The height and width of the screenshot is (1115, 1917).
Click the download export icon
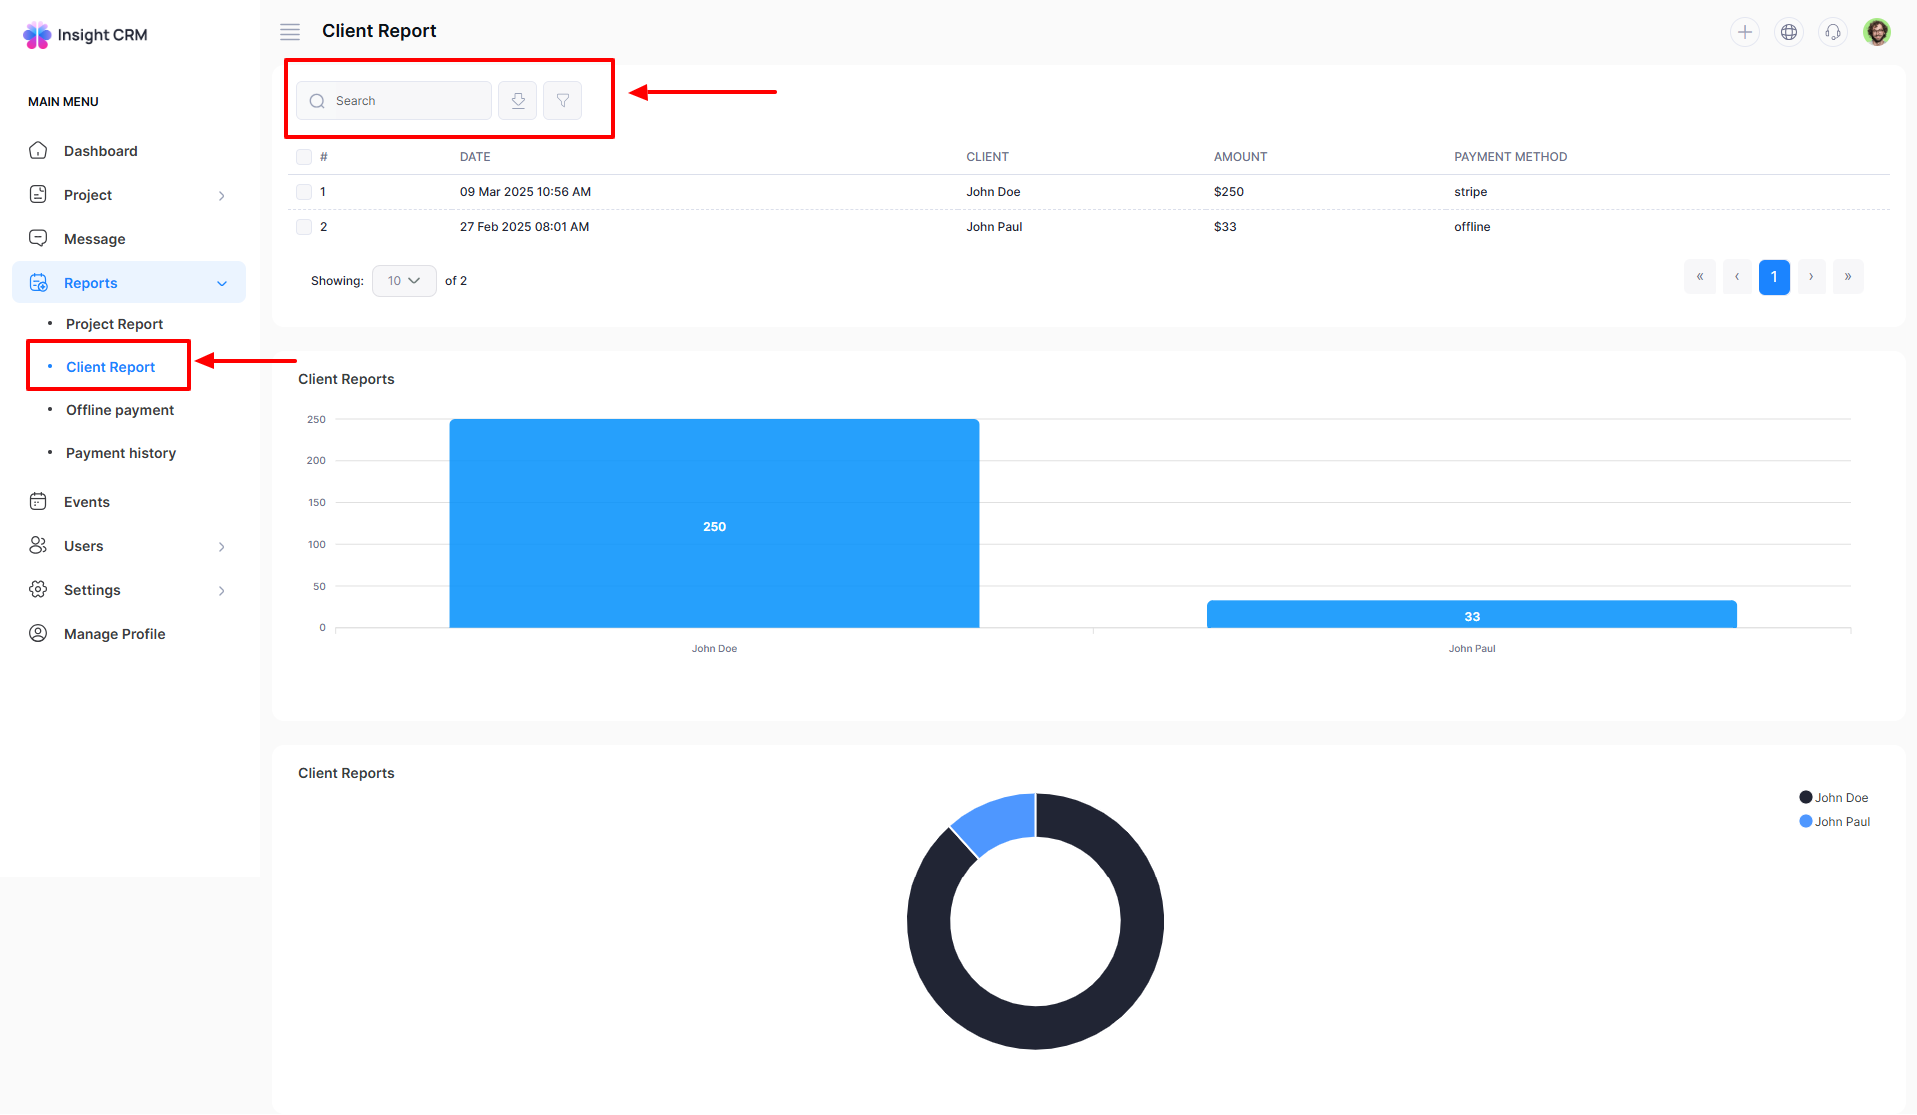(x=518, y=101)
